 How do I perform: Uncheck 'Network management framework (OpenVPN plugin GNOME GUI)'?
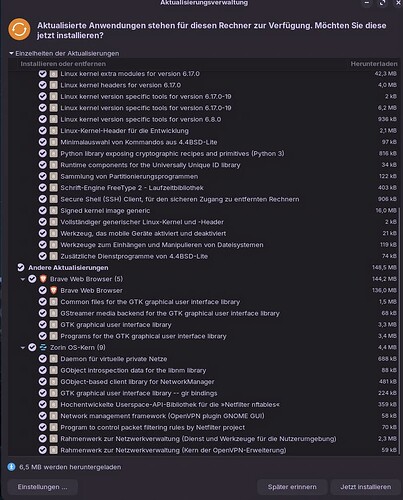click(42, 416)
